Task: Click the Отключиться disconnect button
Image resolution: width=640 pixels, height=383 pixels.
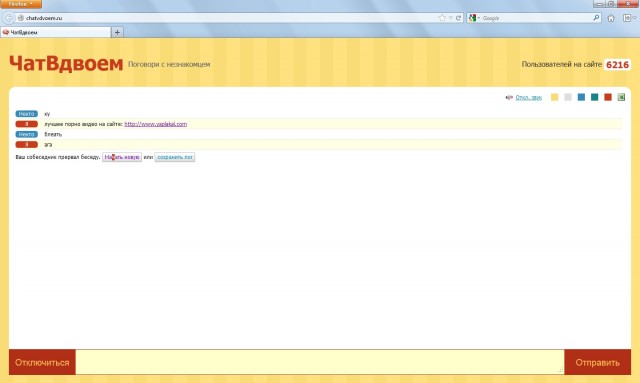Action: [42, 362]
